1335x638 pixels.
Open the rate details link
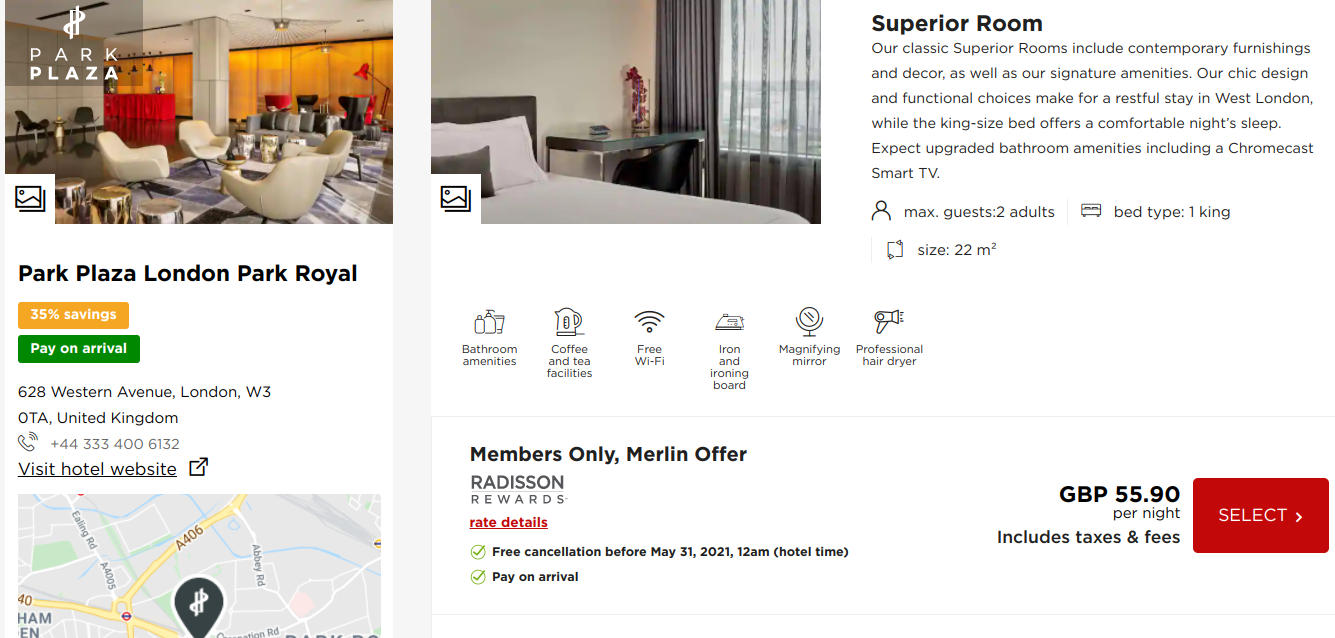(508, 522)
